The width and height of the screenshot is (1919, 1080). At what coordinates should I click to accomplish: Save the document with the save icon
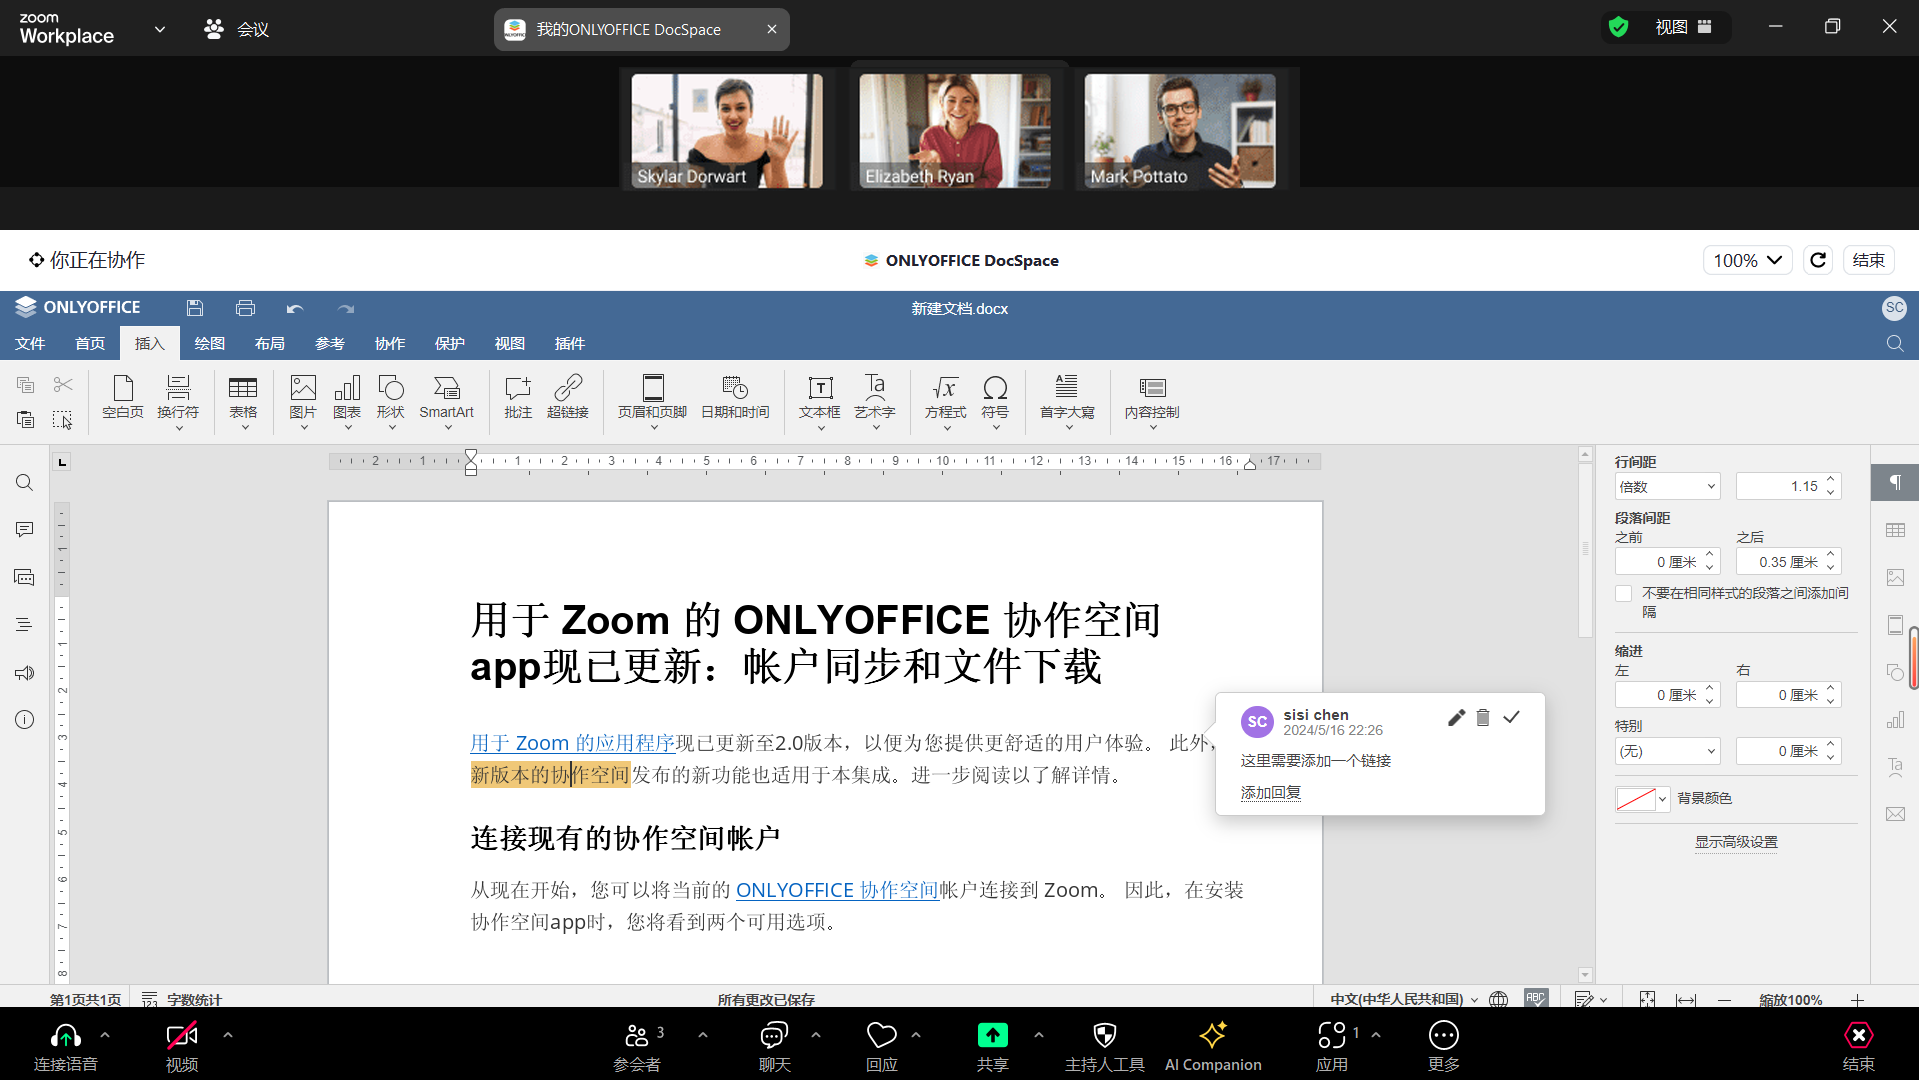(x=194, y=308)
